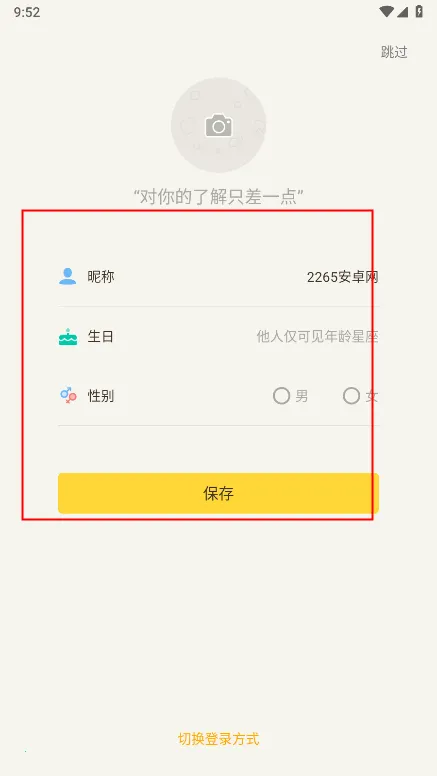Click the 性别 label

(x=101, y=396)
